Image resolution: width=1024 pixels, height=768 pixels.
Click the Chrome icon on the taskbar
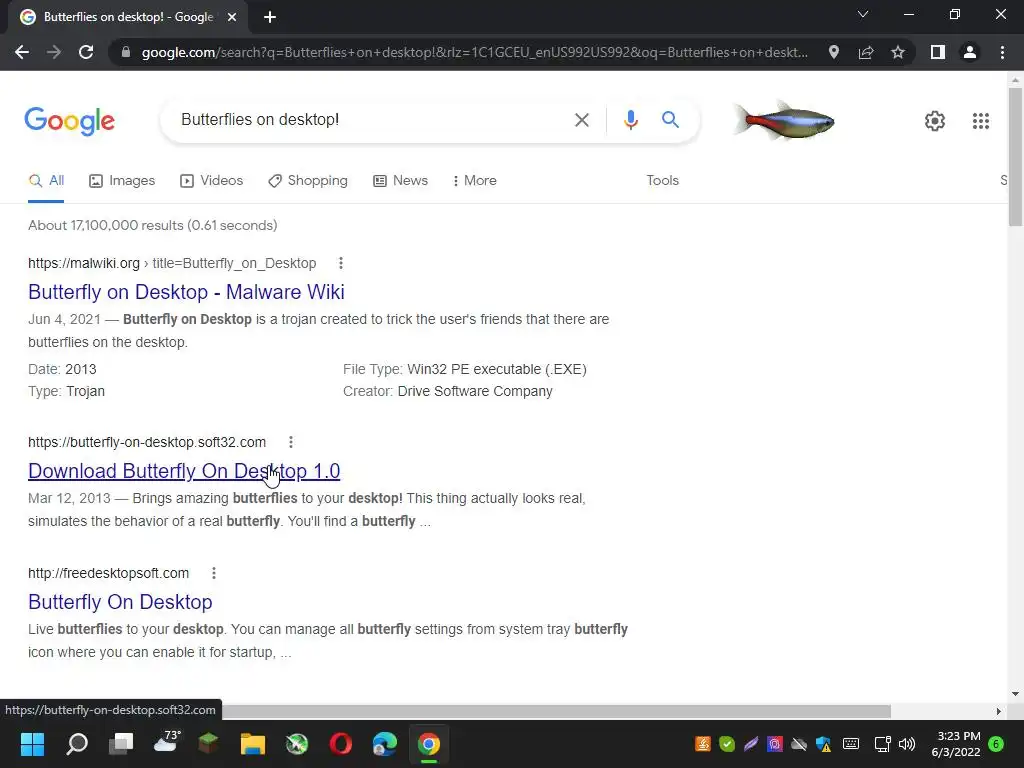point(429,744)
